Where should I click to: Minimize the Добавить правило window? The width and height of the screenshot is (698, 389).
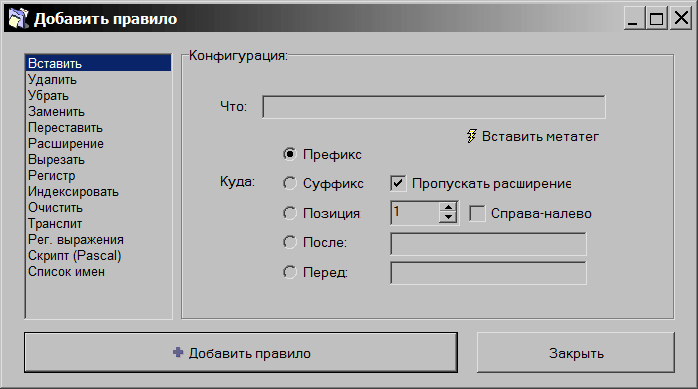[x=633, y=19]
